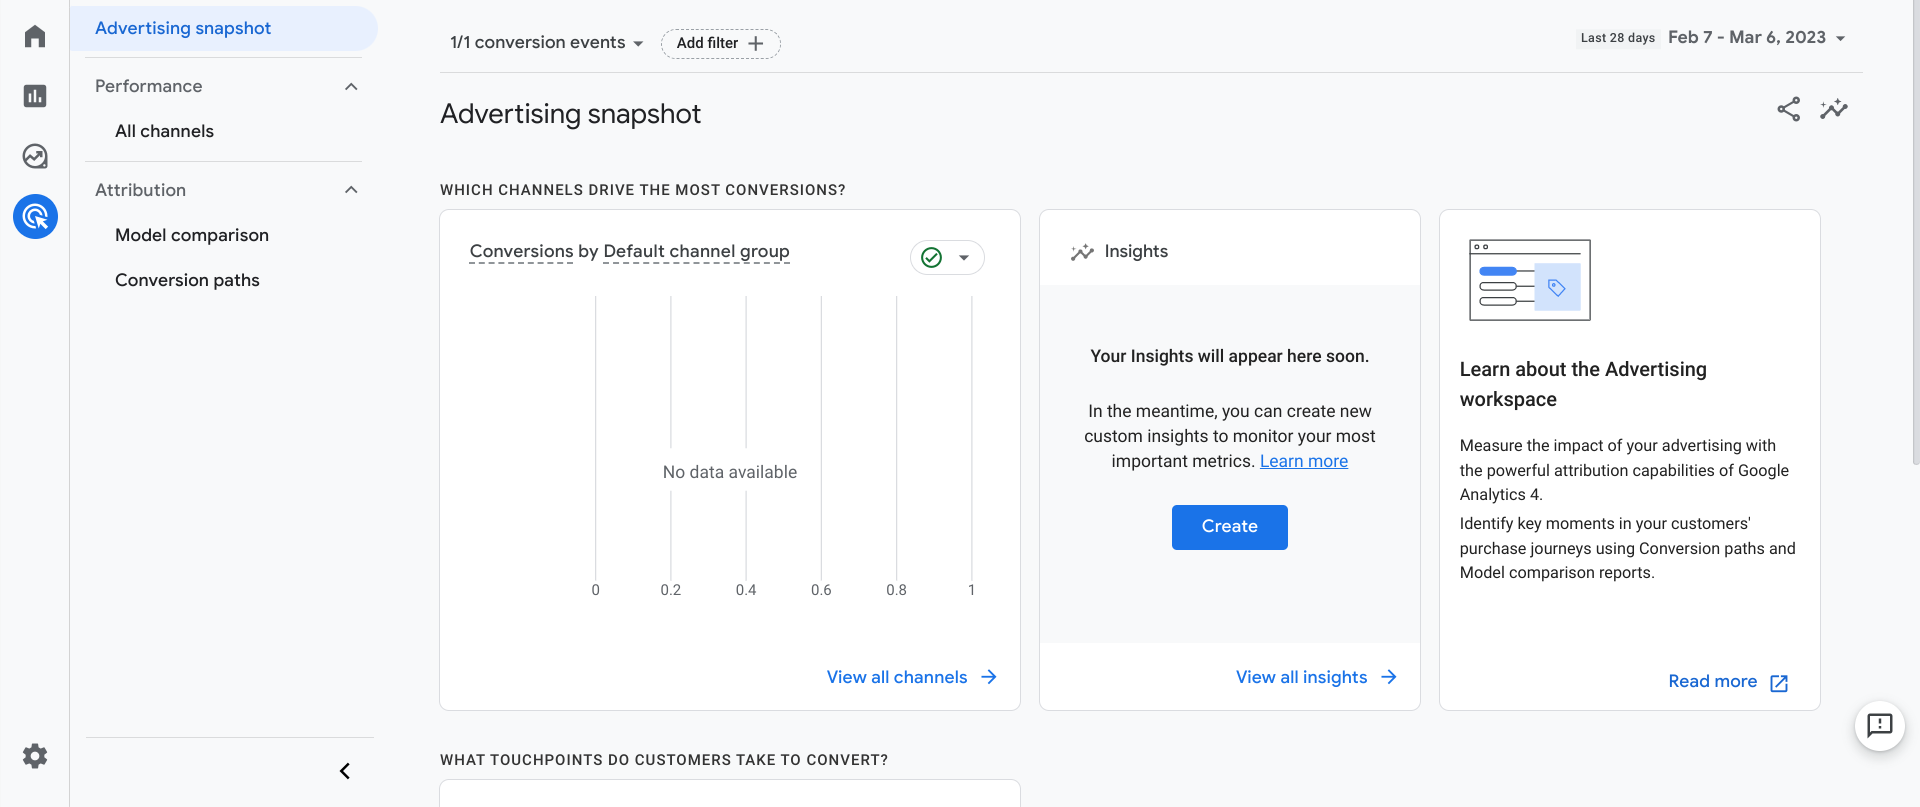Collapse the Performance section
1920x807 pixels.
tap(351, 87)
